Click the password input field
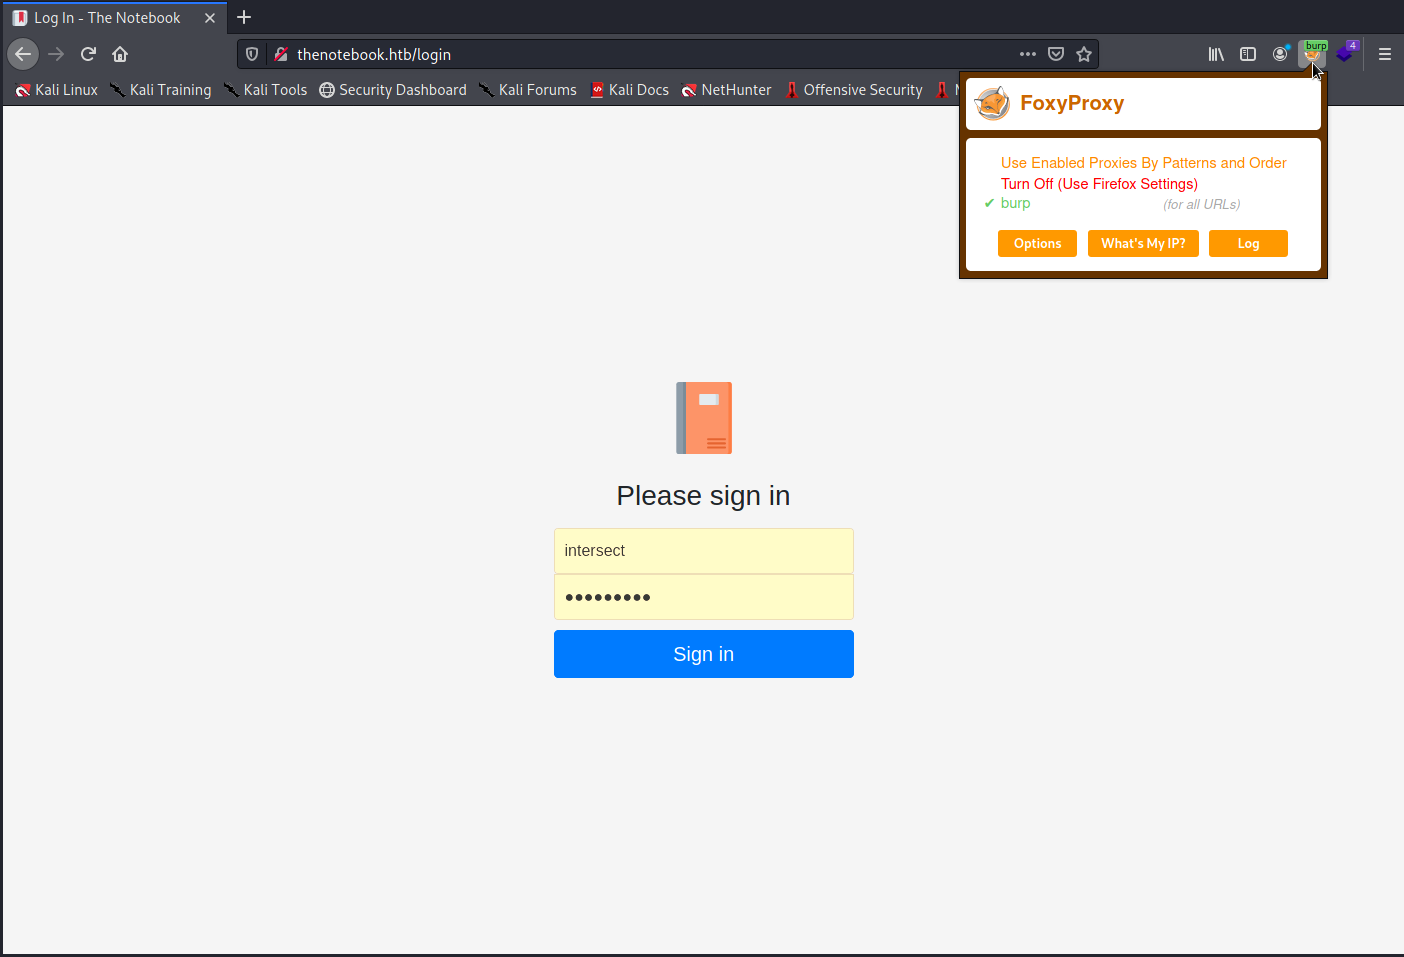The width and height of the screenshot is (1404, 957). [704, 597]
